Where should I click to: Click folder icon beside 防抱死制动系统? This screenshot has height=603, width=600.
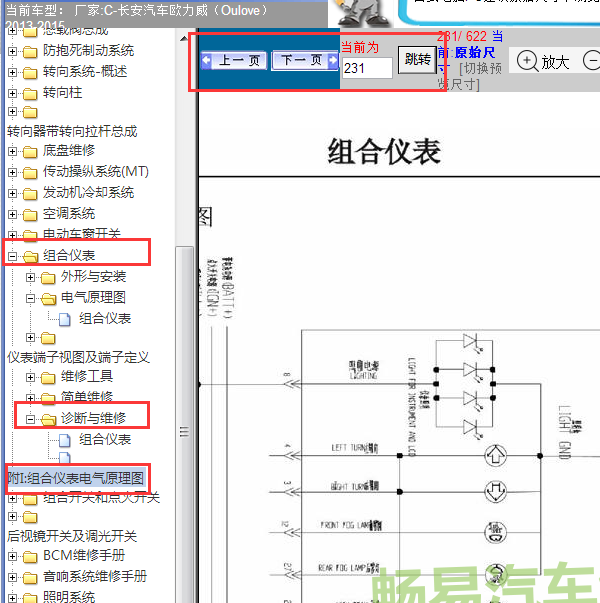(x=30, y=52)
